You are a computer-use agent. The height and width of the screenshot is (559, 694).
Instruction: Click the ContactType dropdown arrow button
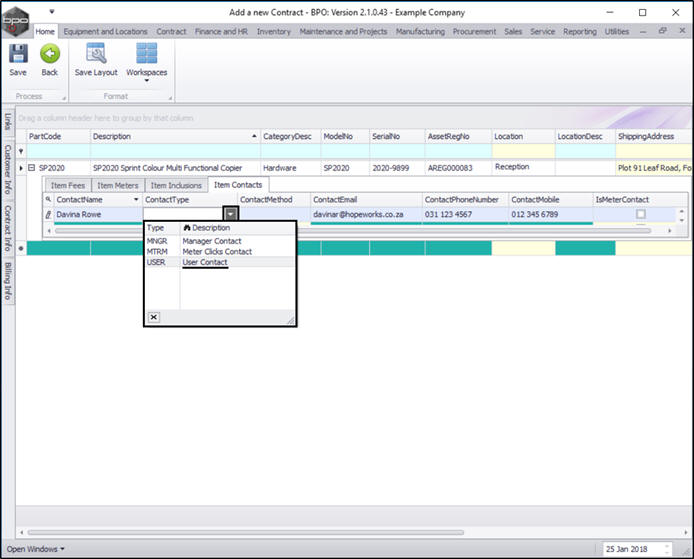coord(231,214)
